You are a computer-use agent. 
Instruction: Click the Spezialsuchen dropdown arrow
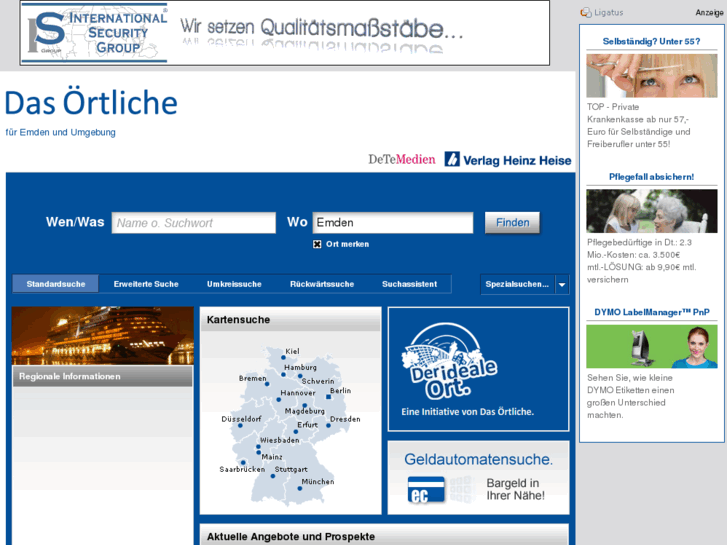pos(562,284)
